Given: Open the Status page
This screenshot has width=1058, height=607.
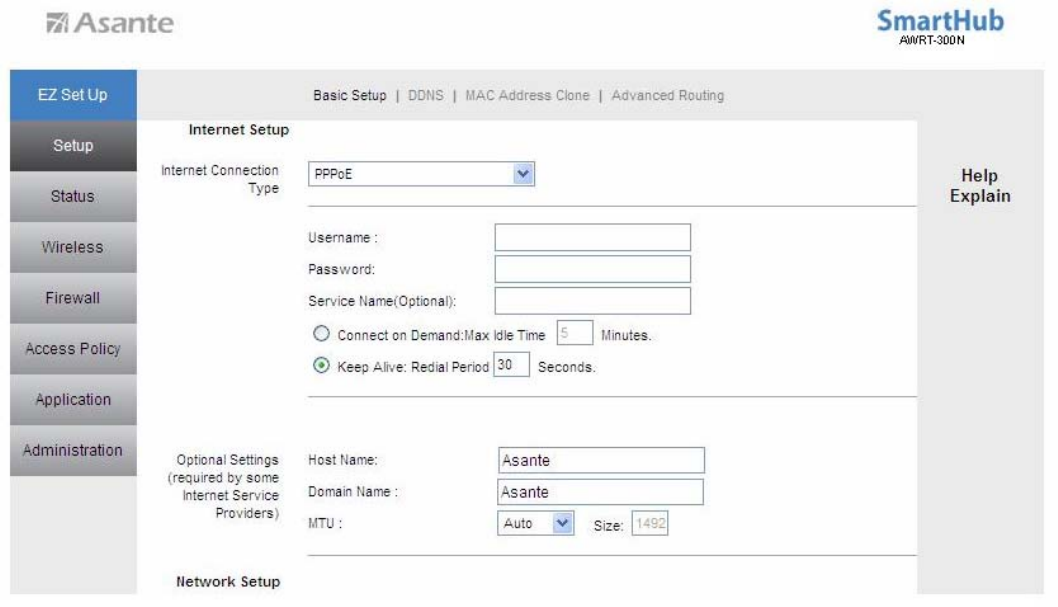Looking at the screenshot, I should (x=73, y=196).
